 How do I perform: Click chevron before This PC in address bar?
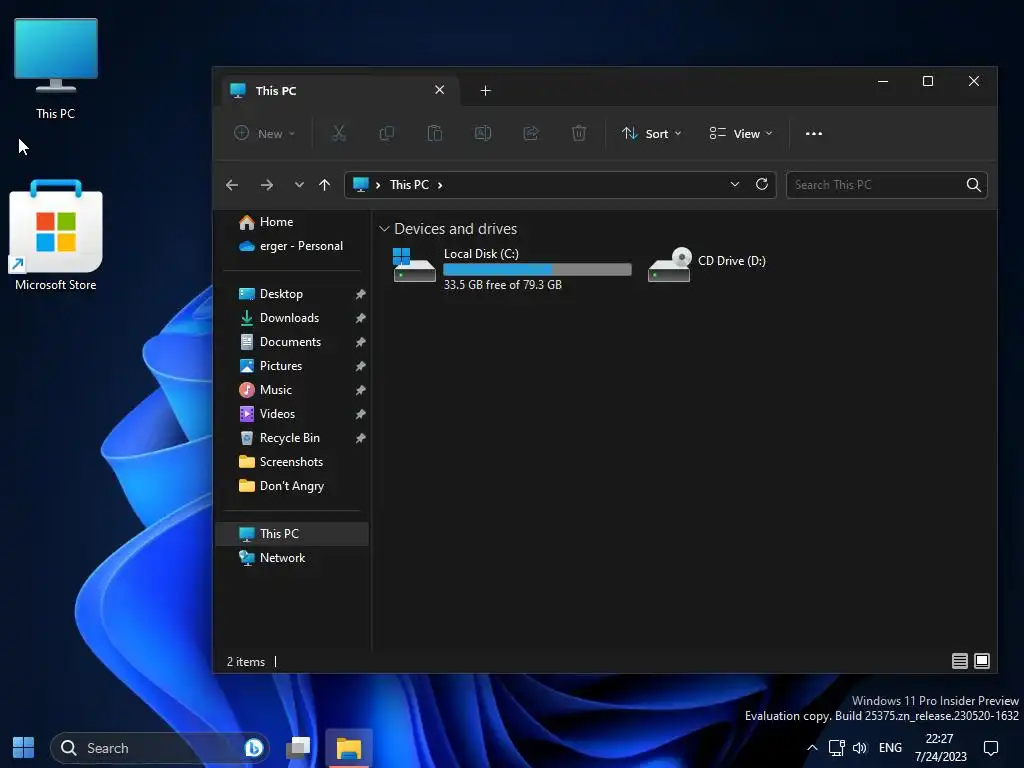(378, 185)
